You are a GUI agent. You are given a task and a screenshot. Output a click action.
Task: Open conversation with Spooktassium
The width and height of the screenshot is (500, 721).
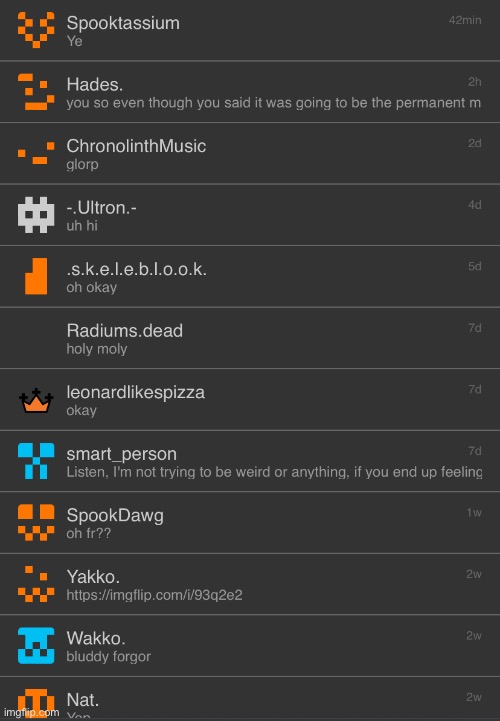click(250, 30)
